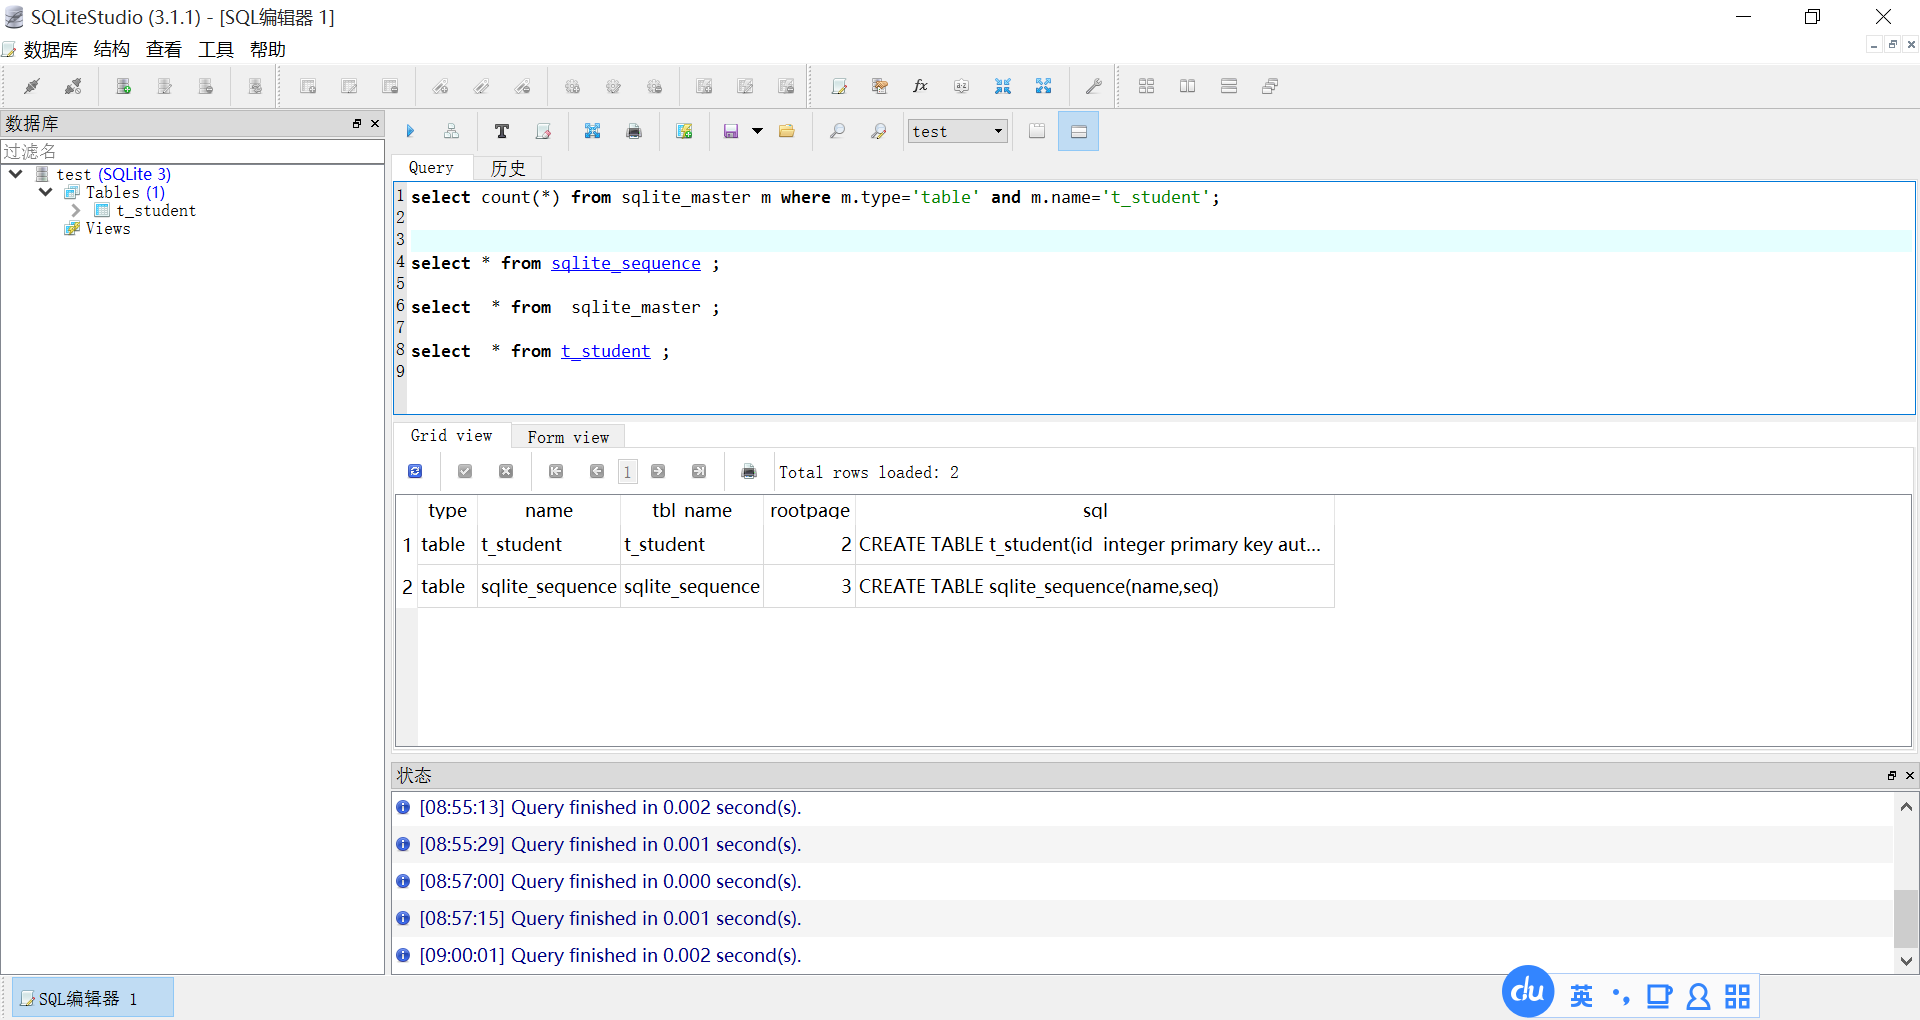Switch to the 历史 tab

508,168
